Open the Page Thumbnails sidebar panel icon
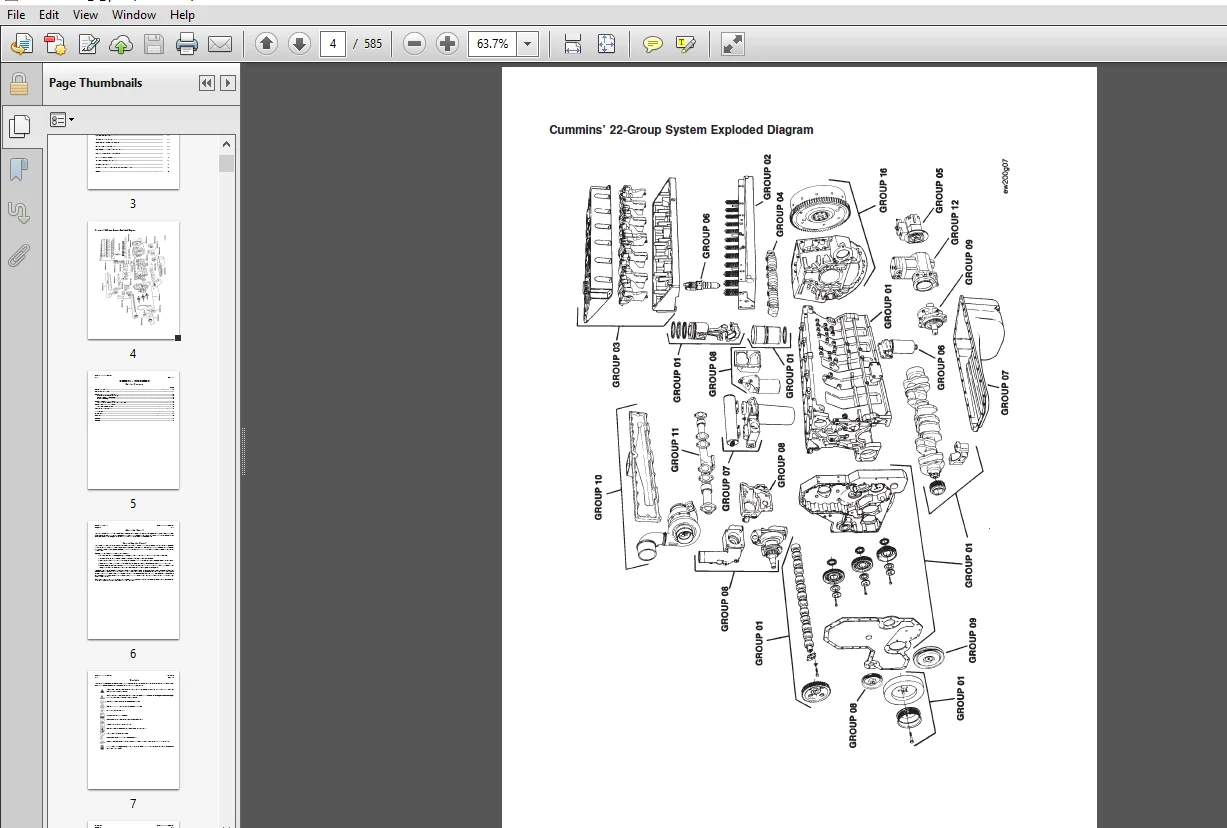 [18, 126]
